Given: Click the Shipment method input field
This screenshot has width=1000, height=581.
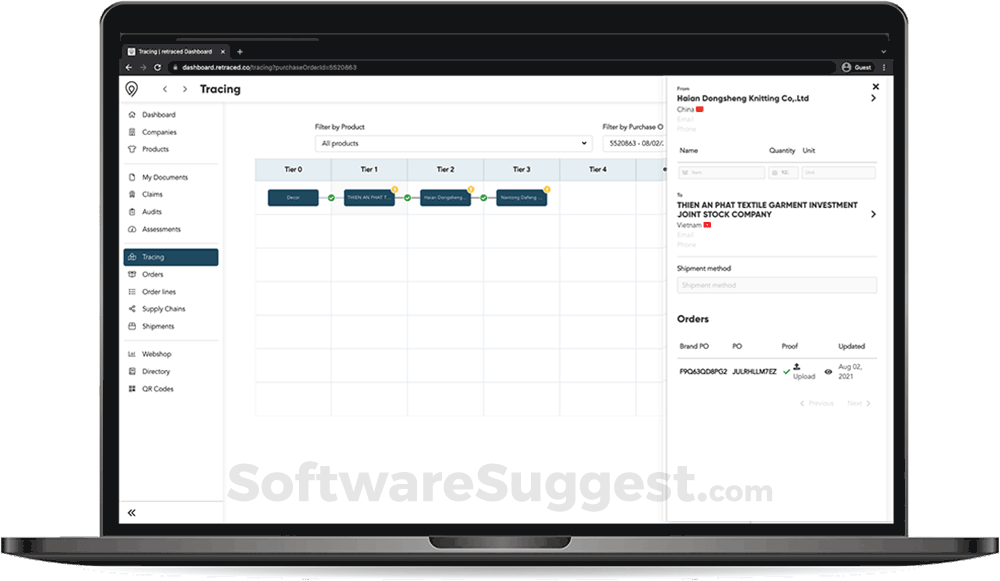Looking at the screenshot, I should 776,285.
